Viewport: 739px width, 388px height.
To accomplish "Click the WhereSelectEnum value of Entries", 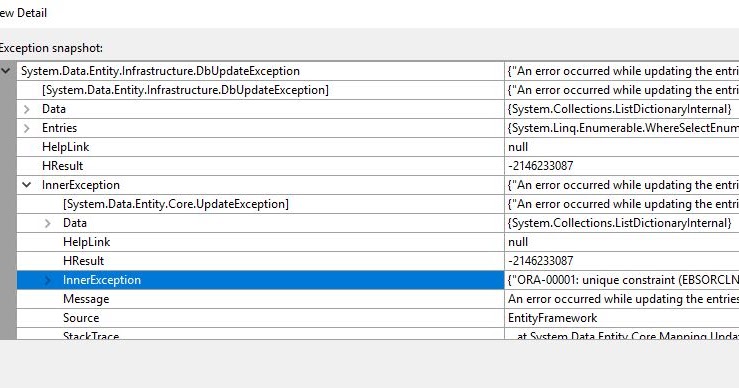I will [x=623, y=128].
